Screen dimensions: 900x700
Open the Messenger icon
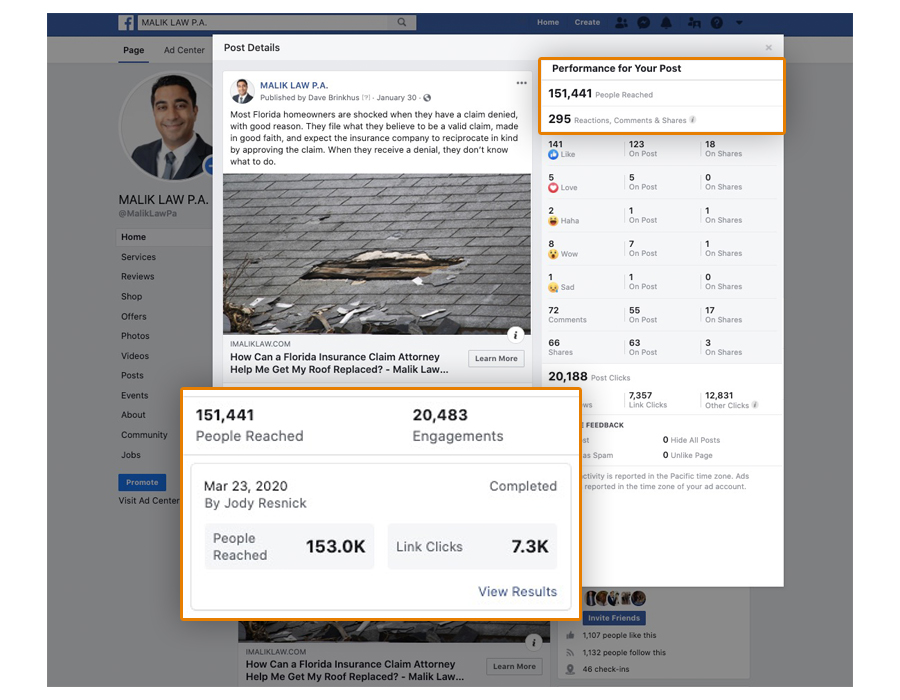(x=643, y=22)
